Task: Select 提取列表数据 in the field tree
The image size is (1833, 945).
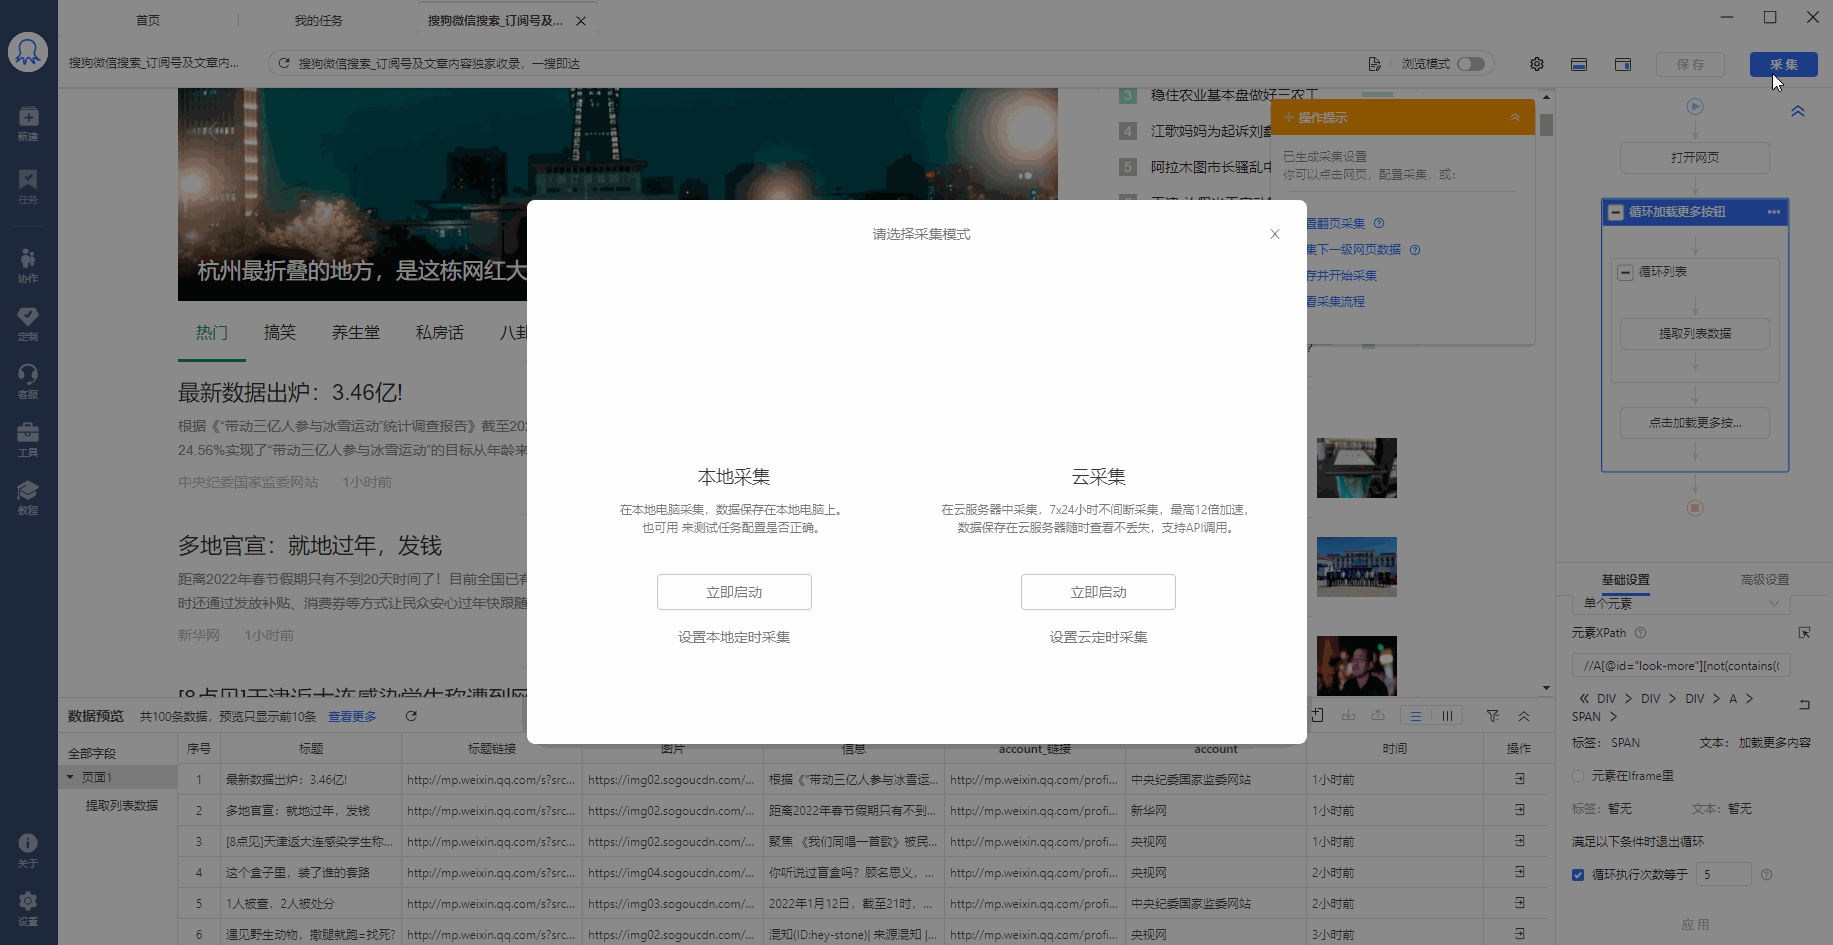Action: pos(121,805)
